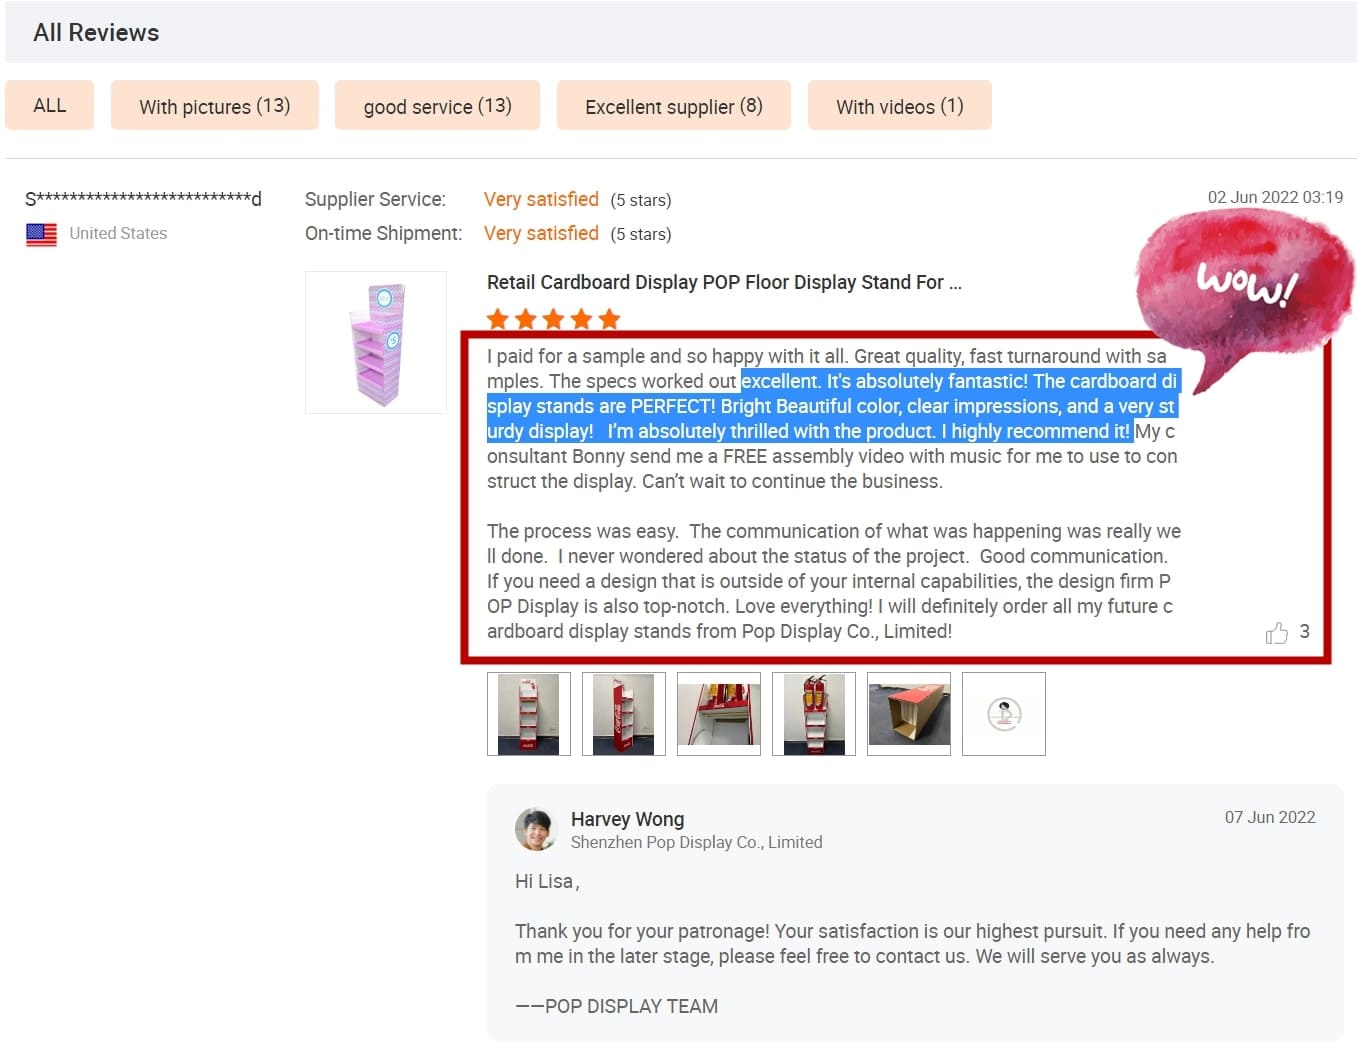The height and width of the screenshot is (1049, 1357).
Task: Click the thumbs-up helpful icon
Action: pos(1276,633)
